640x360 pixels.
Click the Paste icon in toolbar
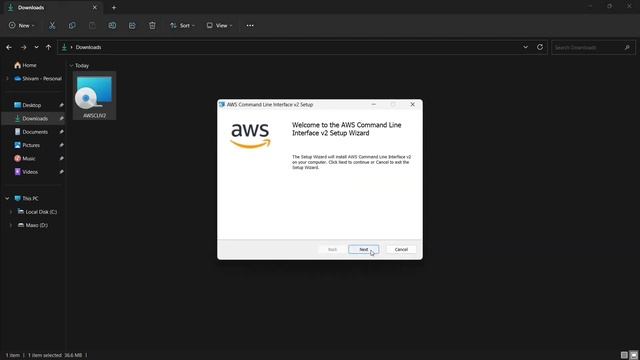coord(92,25)
